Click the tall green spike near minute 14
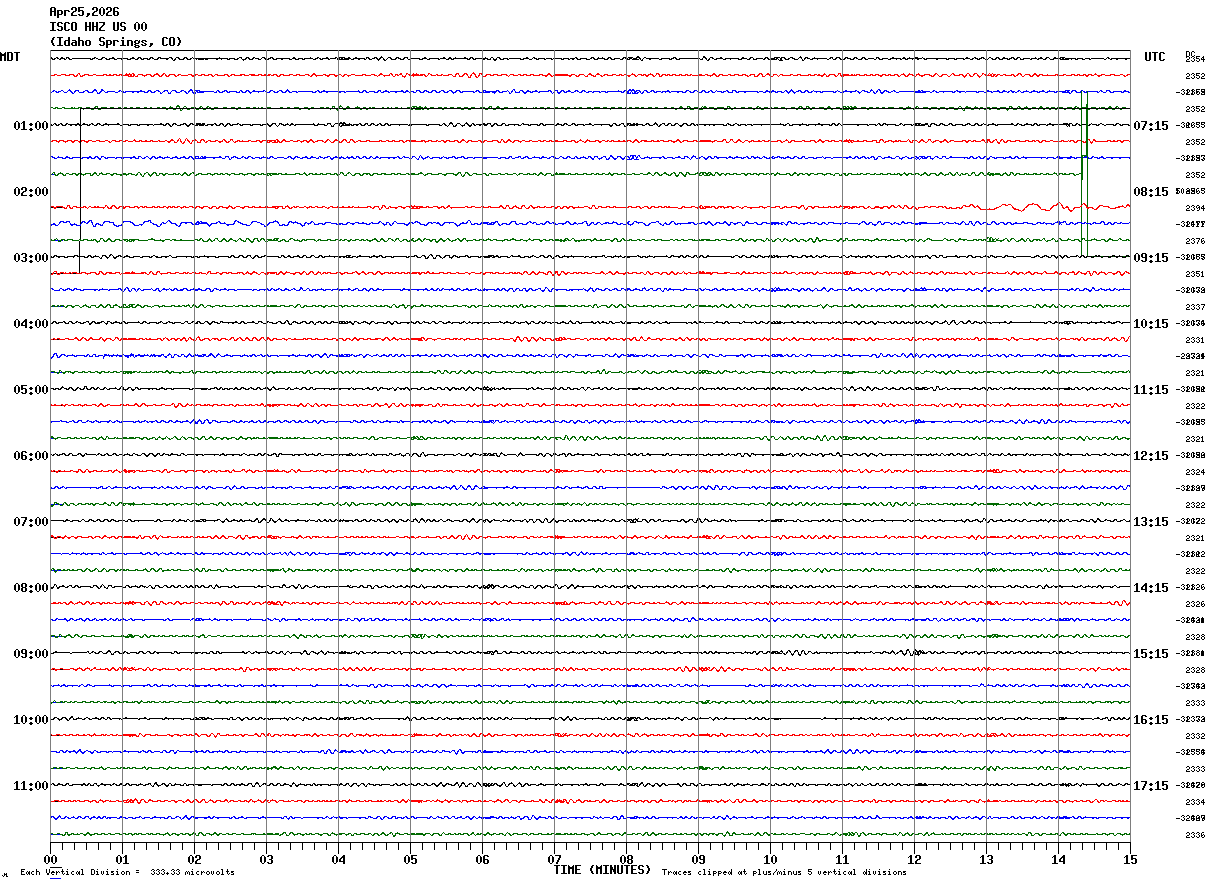 (1086, 130)
